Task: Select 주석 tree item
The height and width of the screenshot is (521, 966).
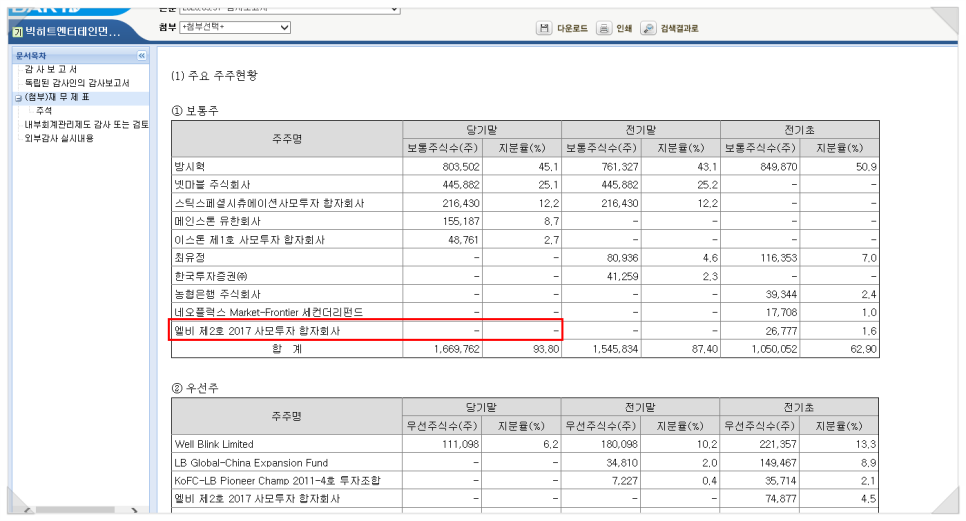Action: click(x=44, y=110)
